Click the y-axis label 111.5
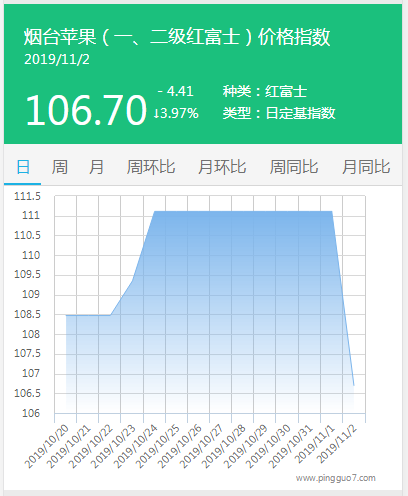Viewport: 408px width, 496px height. [x=27, y=196]
